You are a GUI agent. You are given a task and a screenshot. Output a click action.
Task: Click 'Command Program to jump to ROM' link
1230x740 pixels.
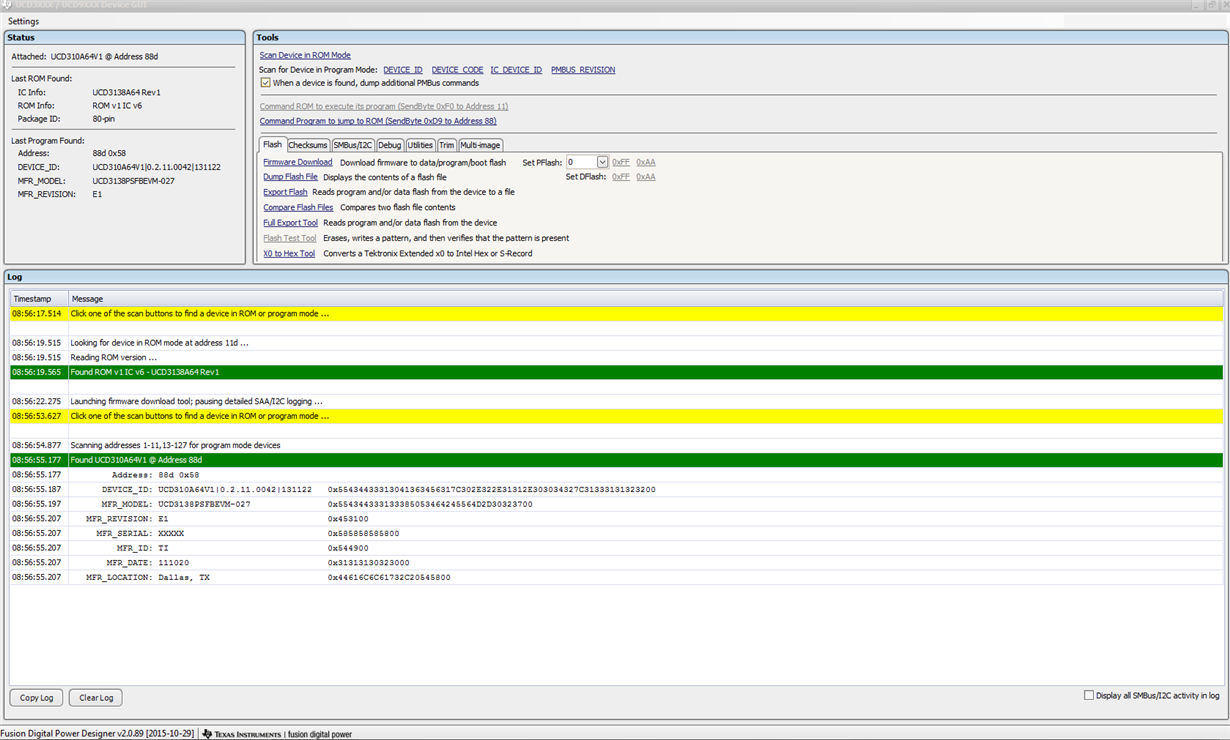click(x=378, y=121)
